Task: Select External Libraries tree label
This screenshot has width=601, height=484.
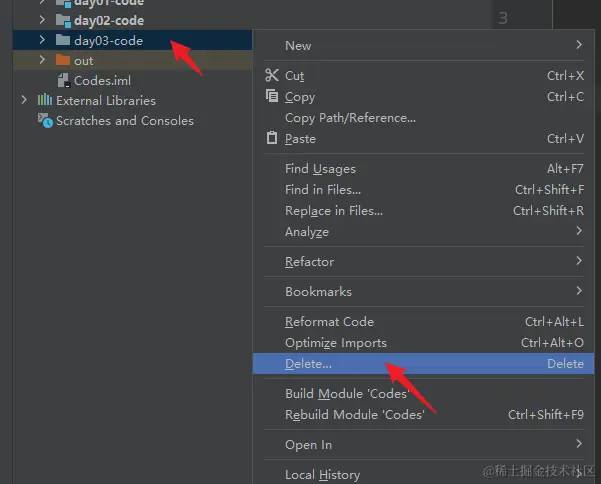Action: 106,100
